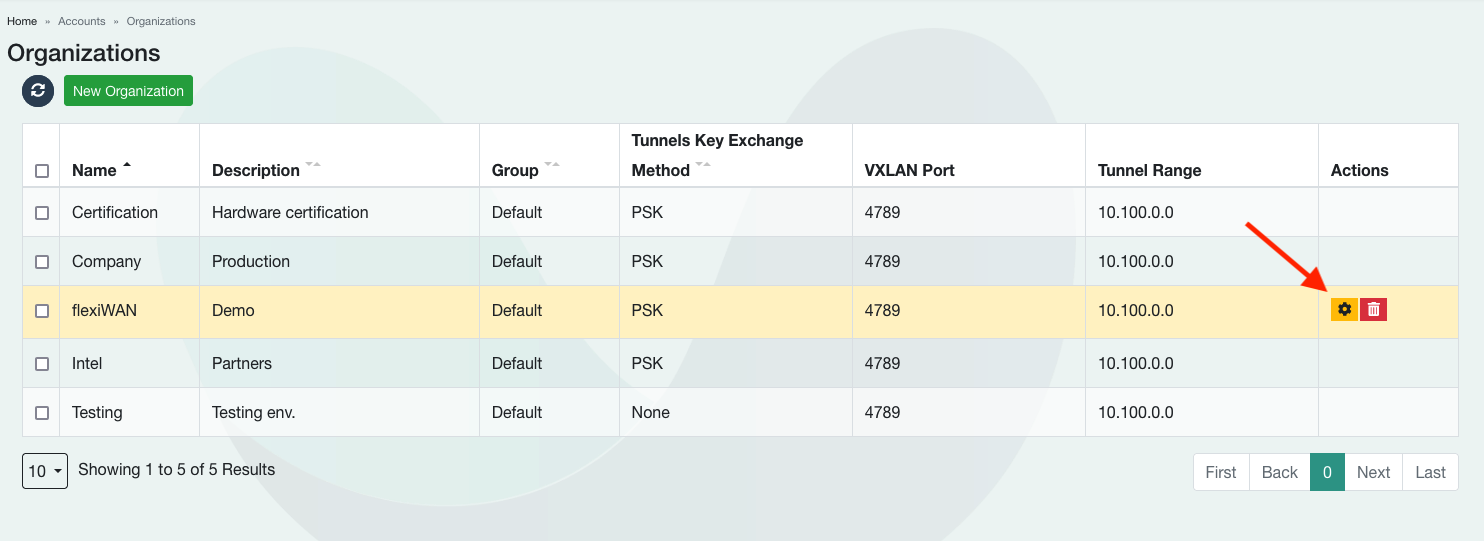
Task: Sort by Group column arrows
Action: 552,165
